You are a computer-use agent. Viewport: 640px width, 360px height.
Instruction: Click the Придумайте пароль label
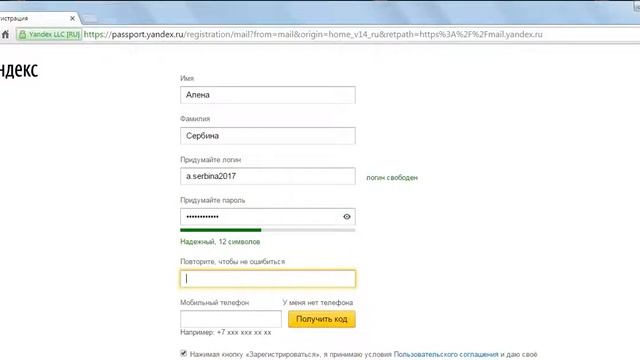213,200
